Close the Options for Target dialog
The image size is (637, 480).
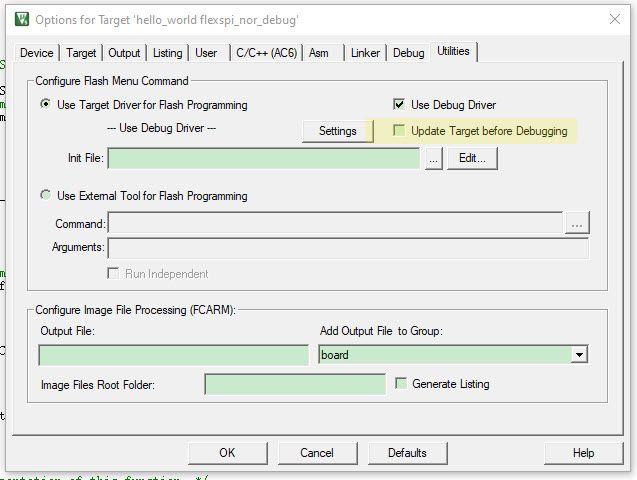pos(615,19)
